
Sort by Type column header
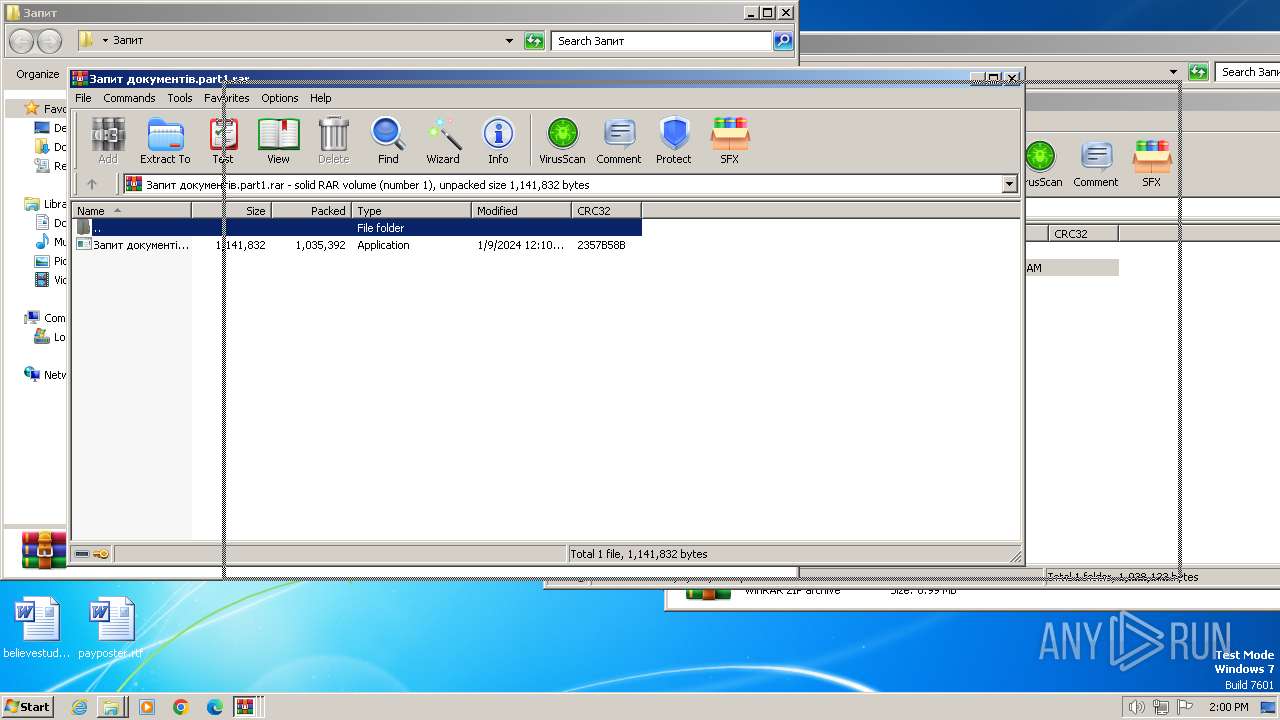pos(412,211)
